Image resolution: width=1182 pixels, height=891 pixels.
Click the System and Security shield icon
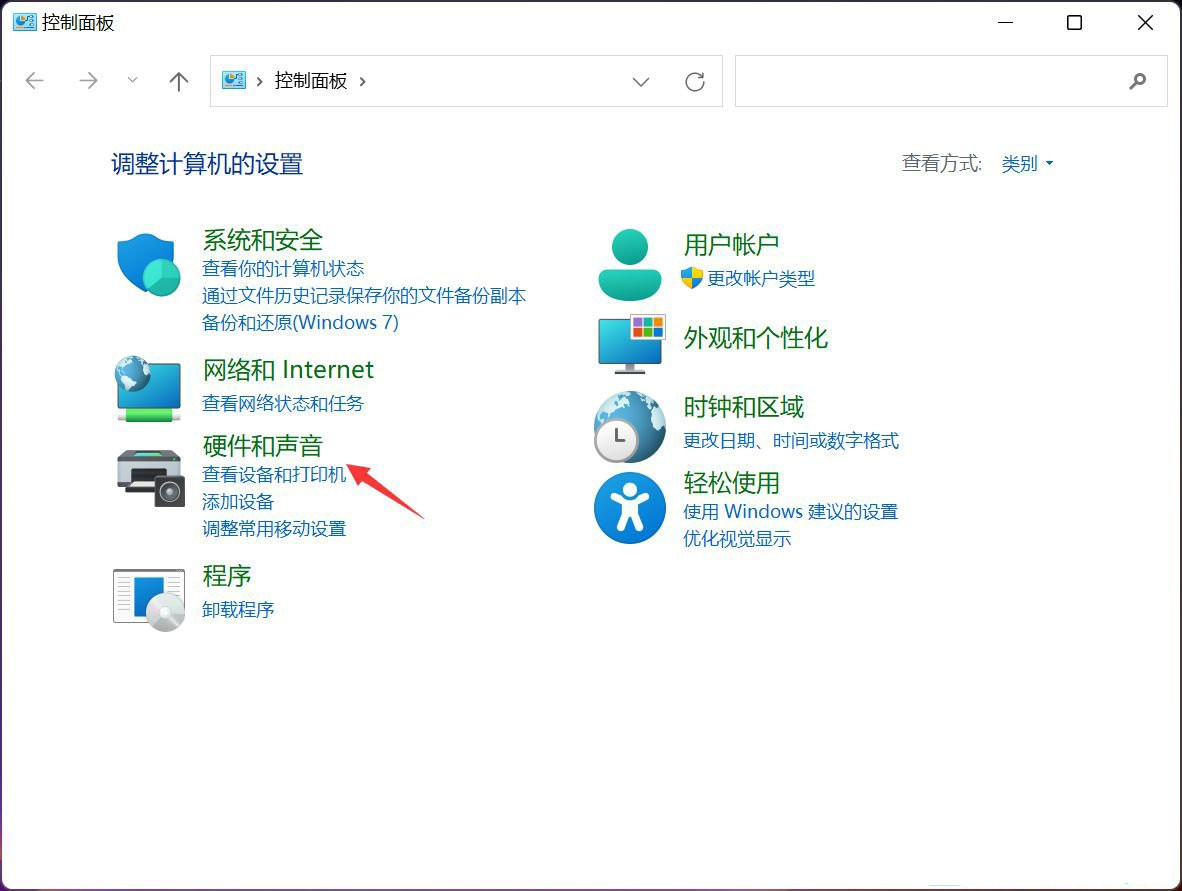point(147,265)
